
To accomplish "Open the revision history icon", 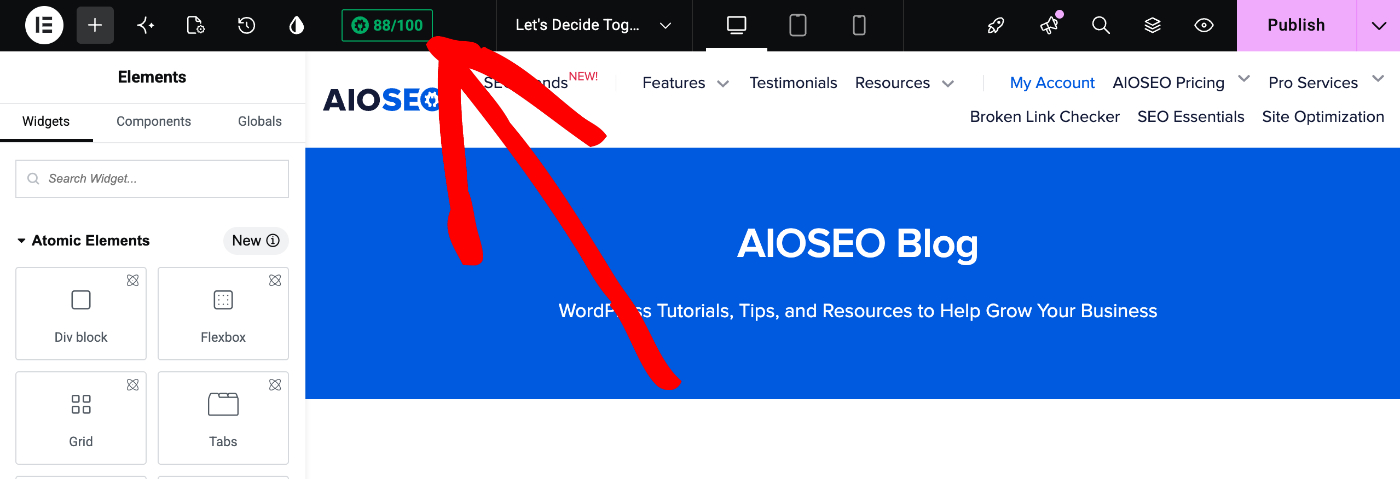I will point(246,25).
